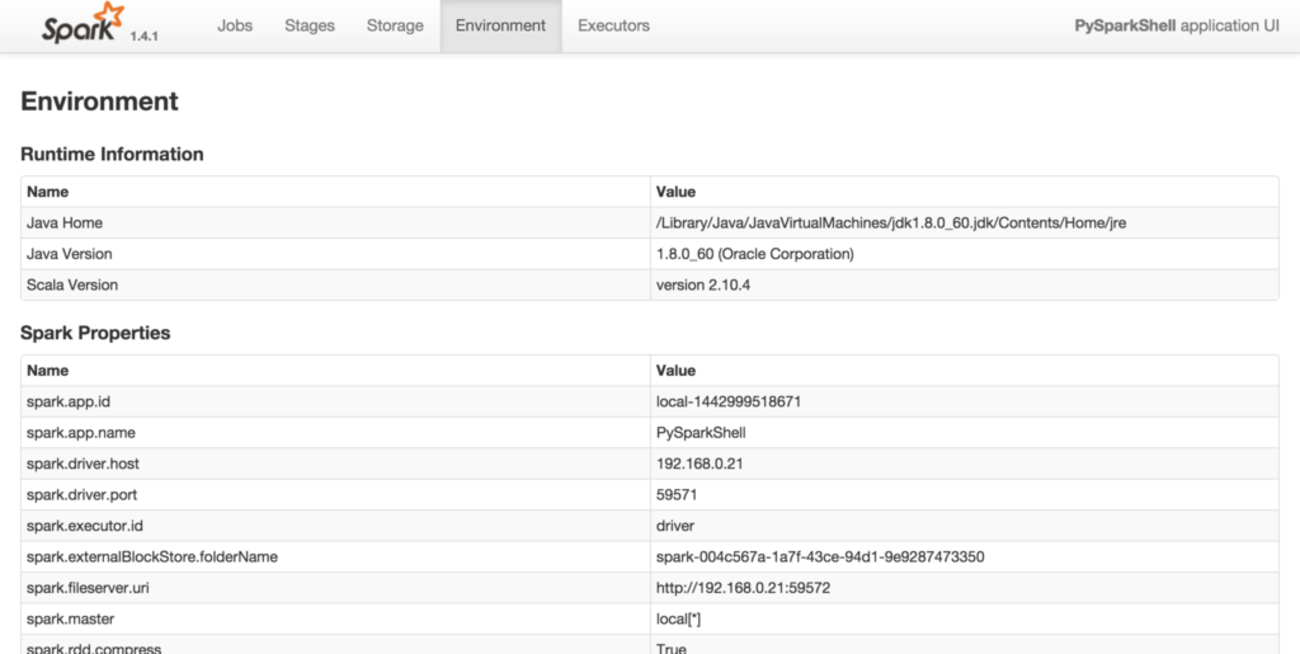
Task: Open the Storage tab
Action: point(394,26)
